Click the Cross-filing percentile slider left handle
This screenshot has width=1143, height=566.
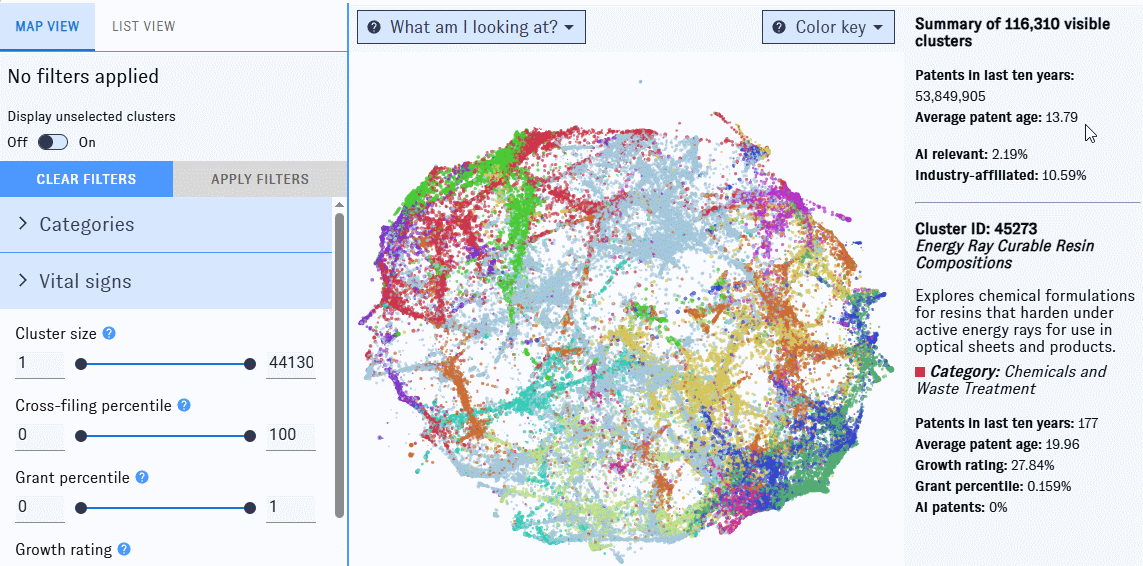click(81, 436)
